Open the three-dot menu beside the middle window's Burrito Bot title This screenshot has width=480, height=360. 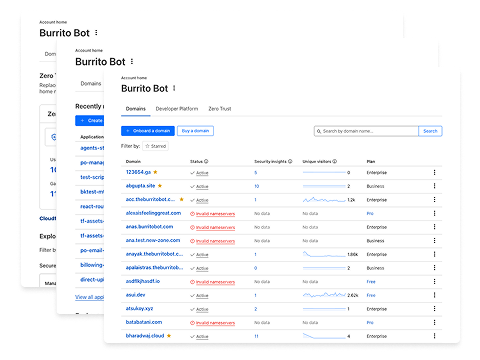tap(132, 62)
